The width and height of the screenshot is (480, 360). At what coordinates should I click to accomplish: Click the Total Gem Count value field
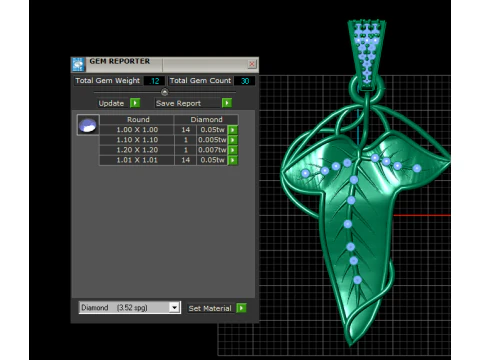tap(245, 81)
